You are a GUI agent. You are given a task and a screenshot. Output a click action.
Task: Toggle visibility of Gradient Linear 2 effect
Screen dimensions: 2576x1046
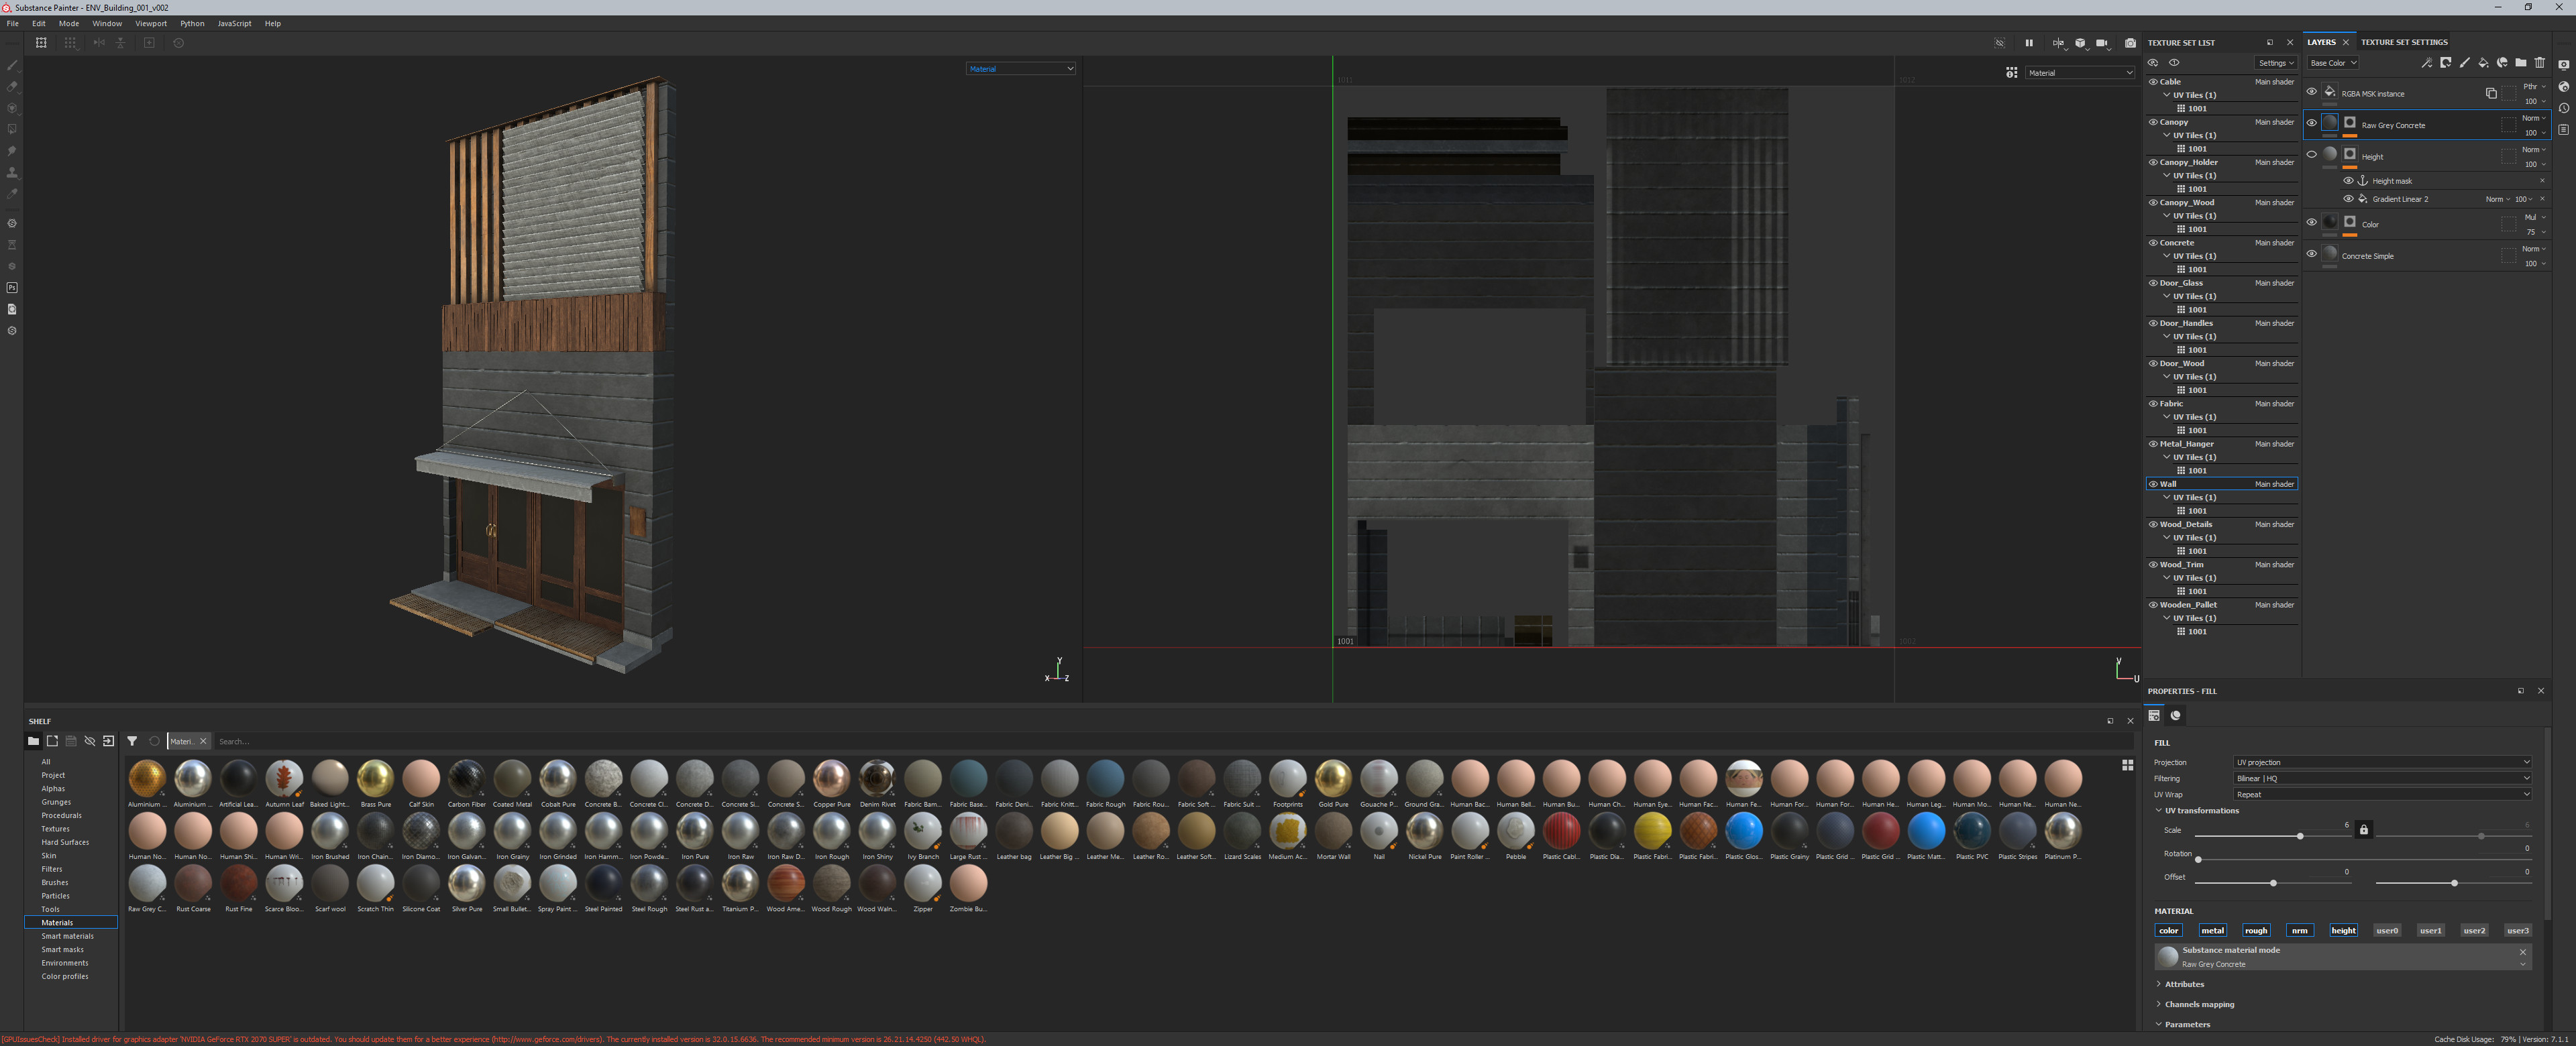pyautogui.click(x=2348, y=198)
